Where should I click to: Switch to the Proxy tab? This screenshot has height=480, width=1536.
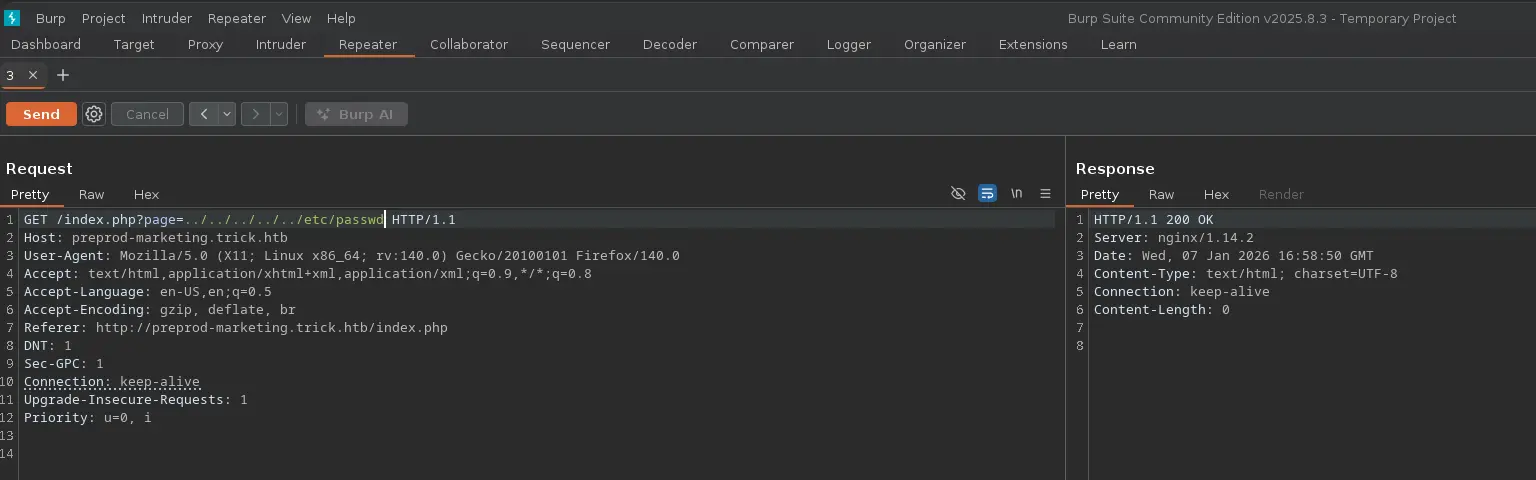205,44
